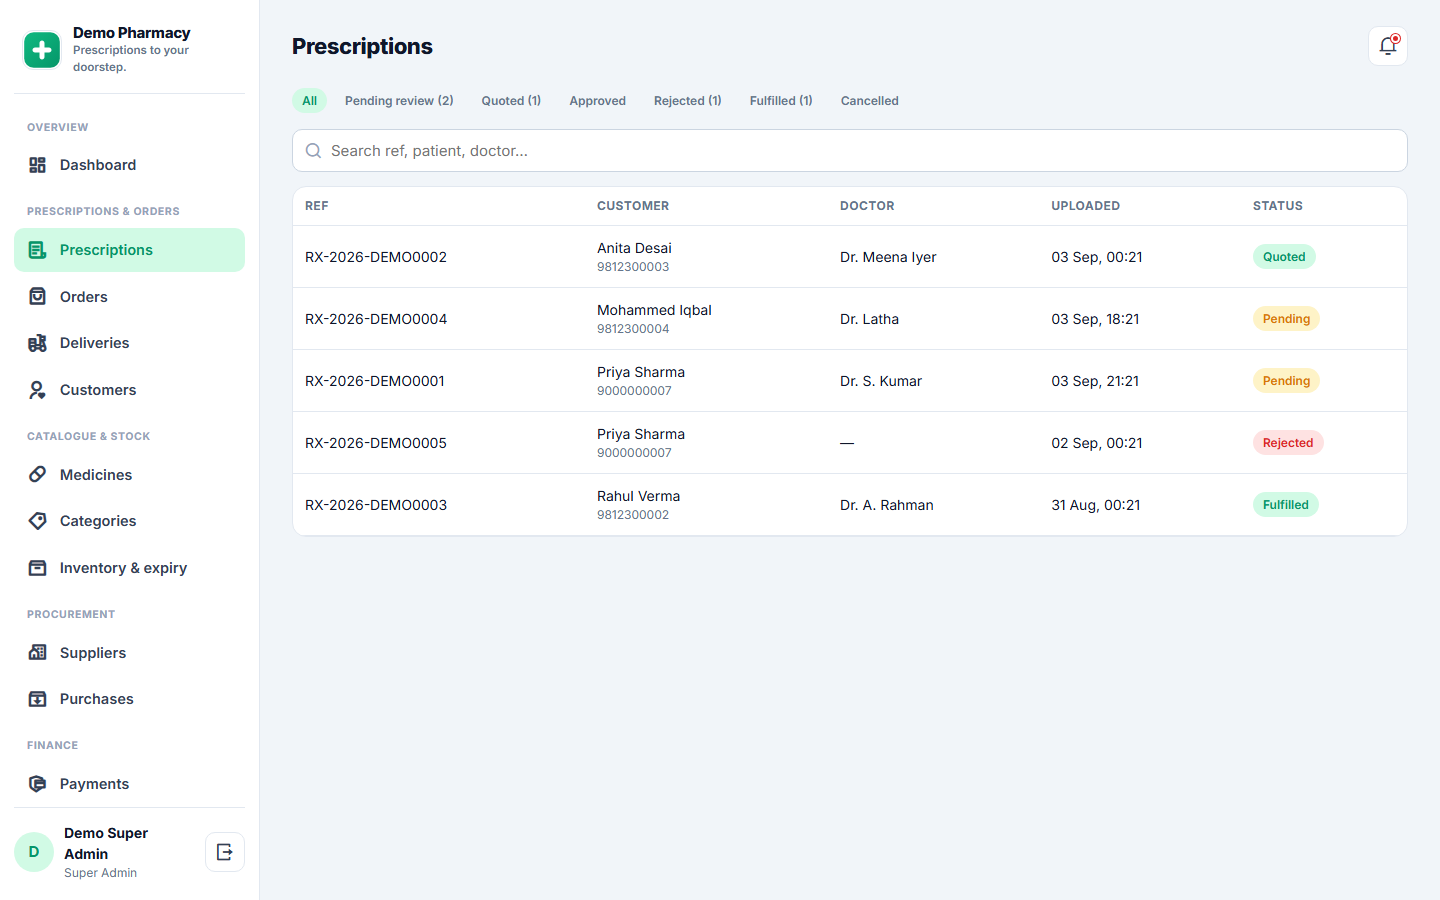Click the user avatar with letter D
1440x900 pixels.
point(34,852)
